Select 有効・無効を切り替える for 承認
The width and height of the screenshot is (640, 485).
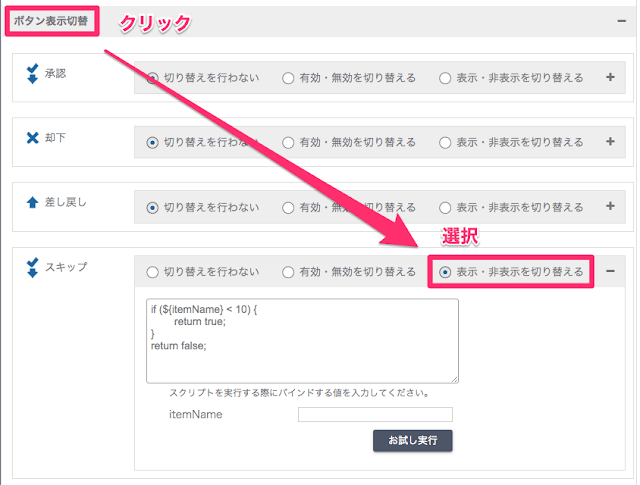click(x=288, y=78)
